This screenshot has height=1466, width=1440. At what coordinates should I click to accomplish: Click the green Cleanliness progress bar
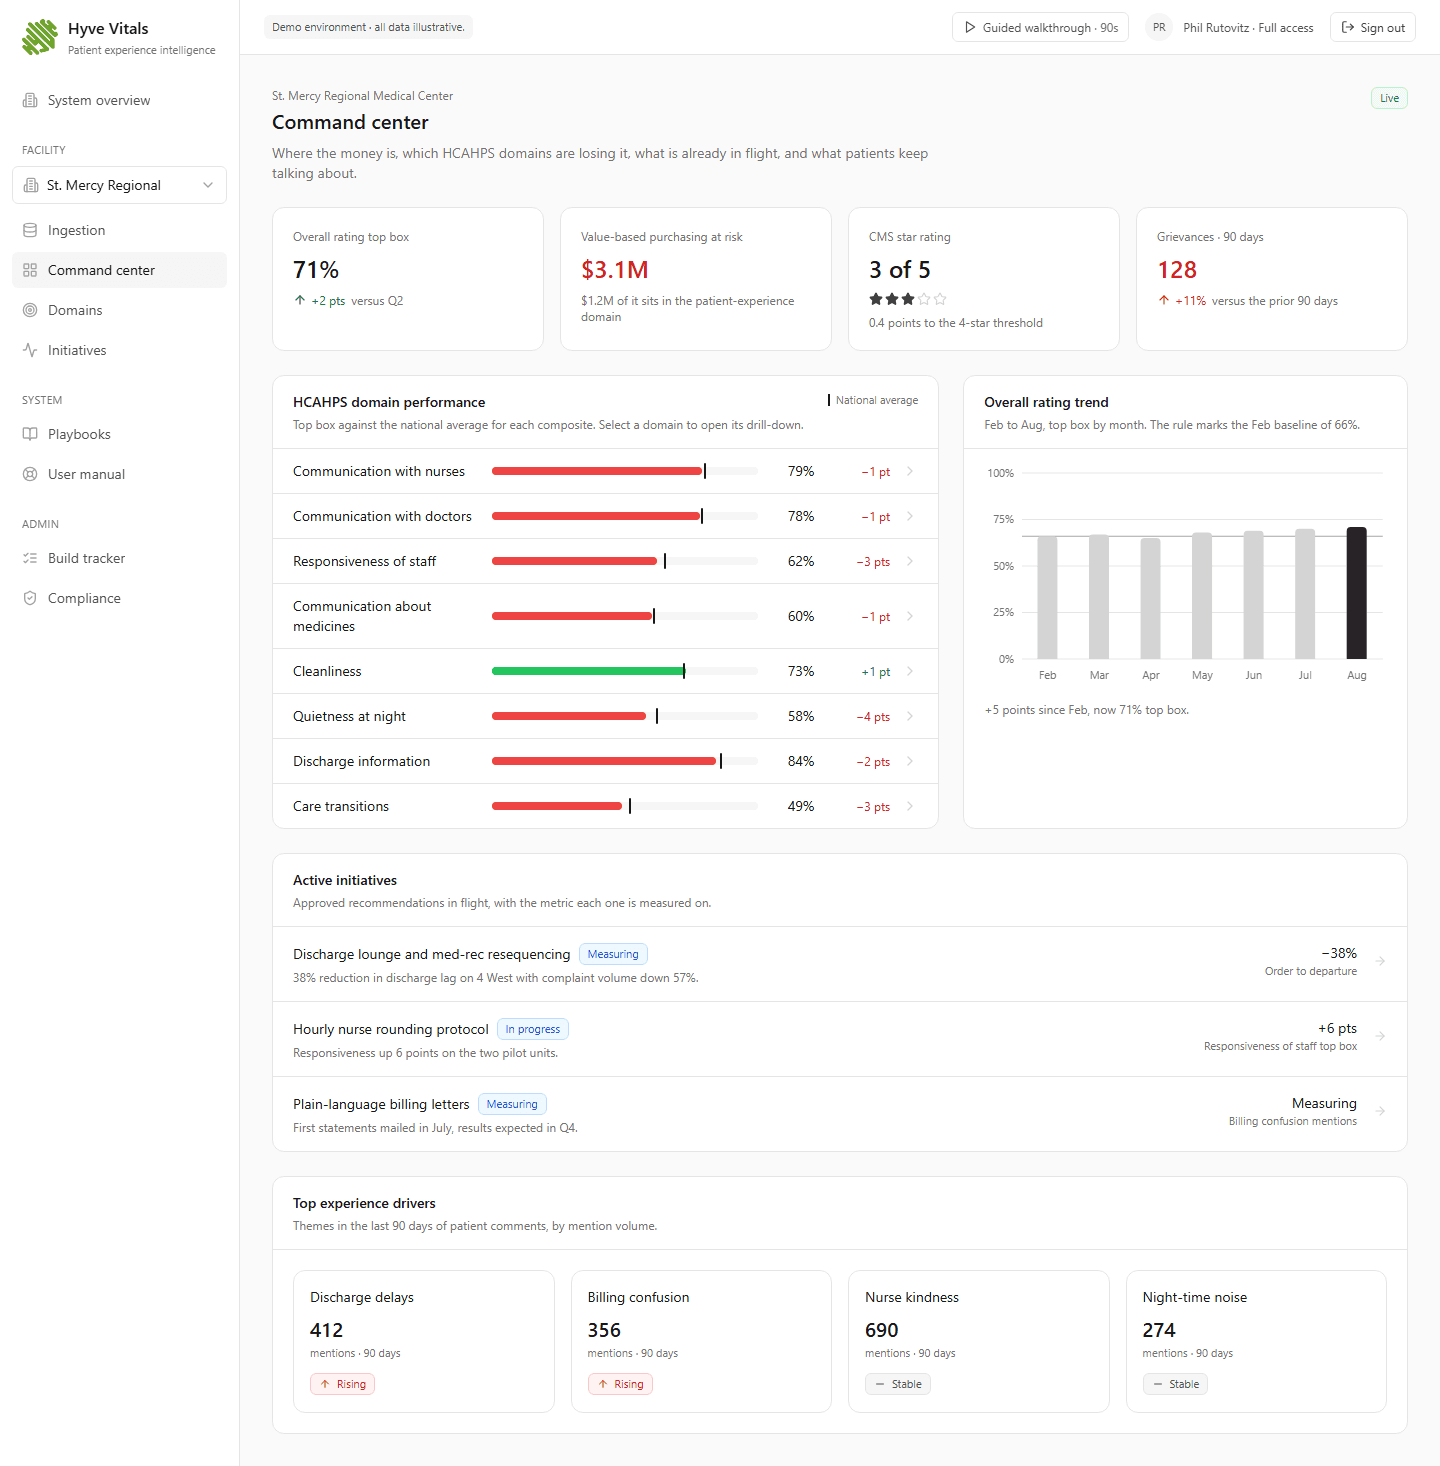pos(625,671)
